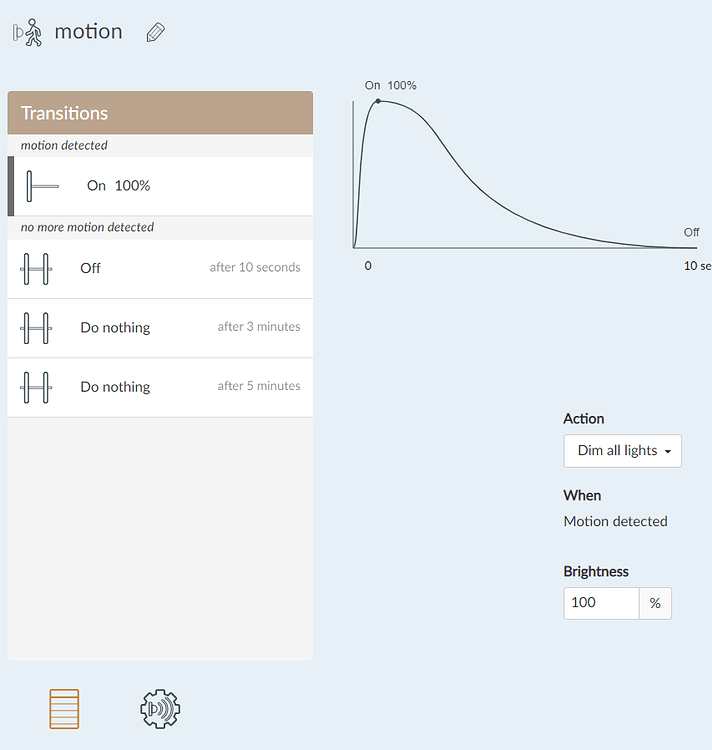Click the On 100% point on graph
The height and width of the screenshot is (750, 712).
[378, 101]
